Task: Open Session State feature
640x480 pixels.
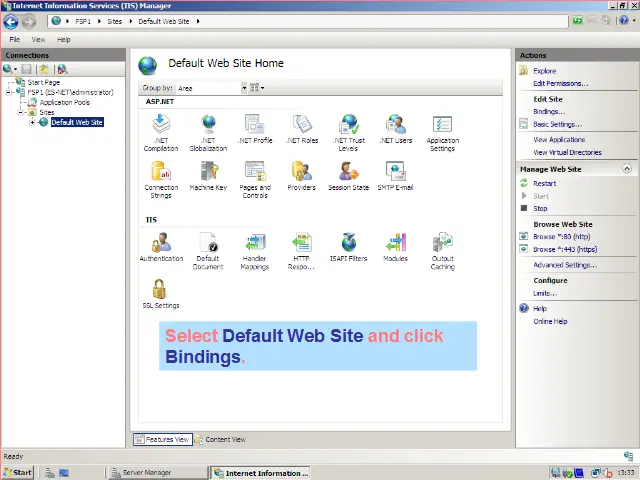Action: tap(349, 176)
